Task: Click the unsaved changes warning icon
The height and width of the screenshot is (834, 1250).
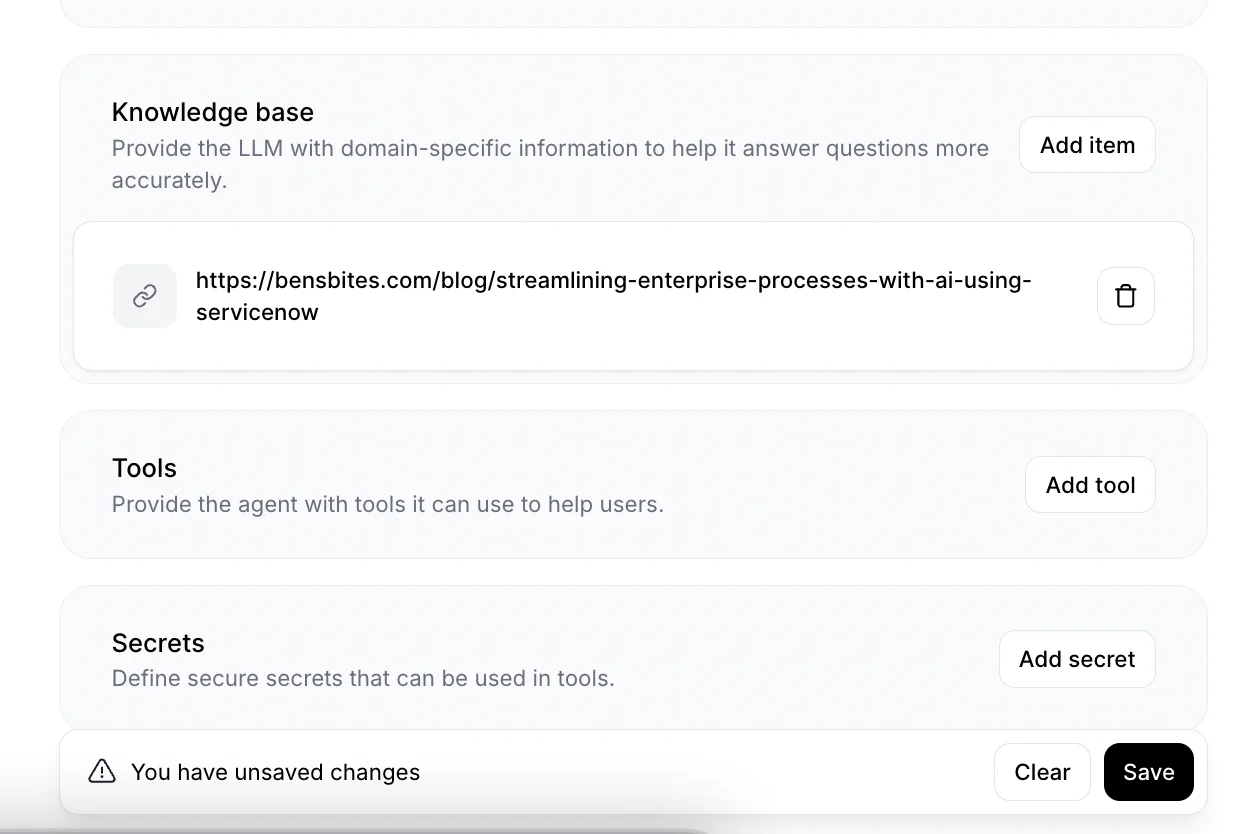Action: 102,772
